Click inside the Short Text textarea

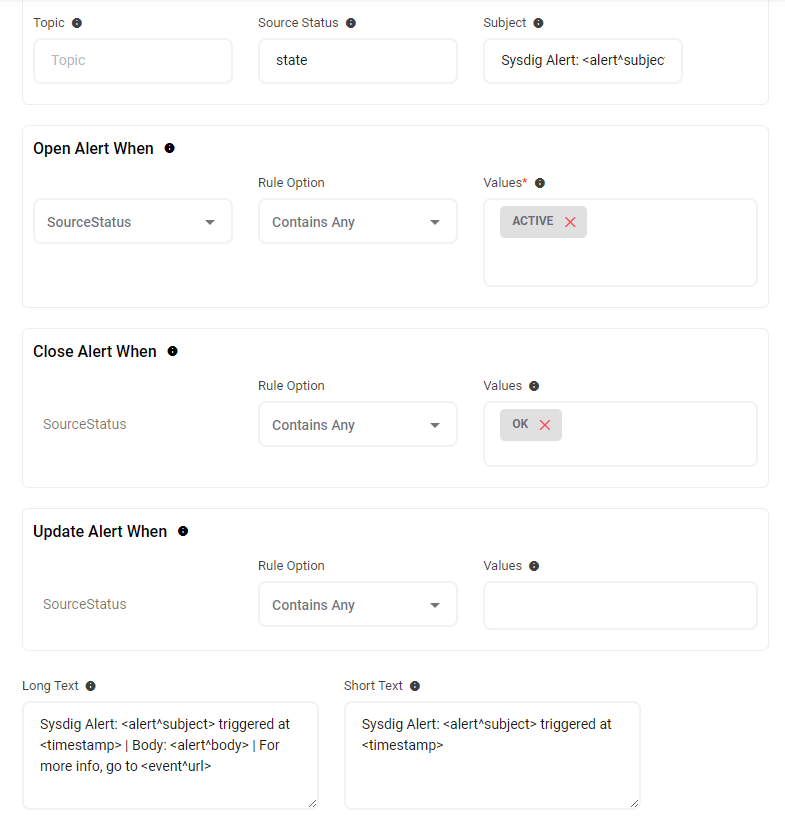tap(491, 755)
